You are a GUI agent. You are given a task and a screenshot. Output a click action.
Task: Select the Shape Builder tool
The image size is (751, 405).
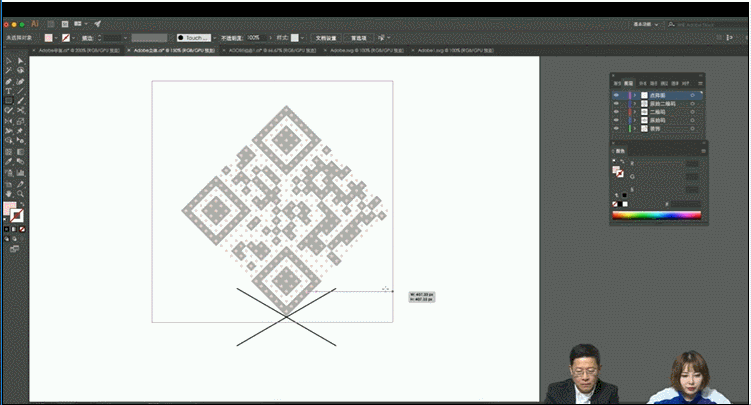click(9, 141)
